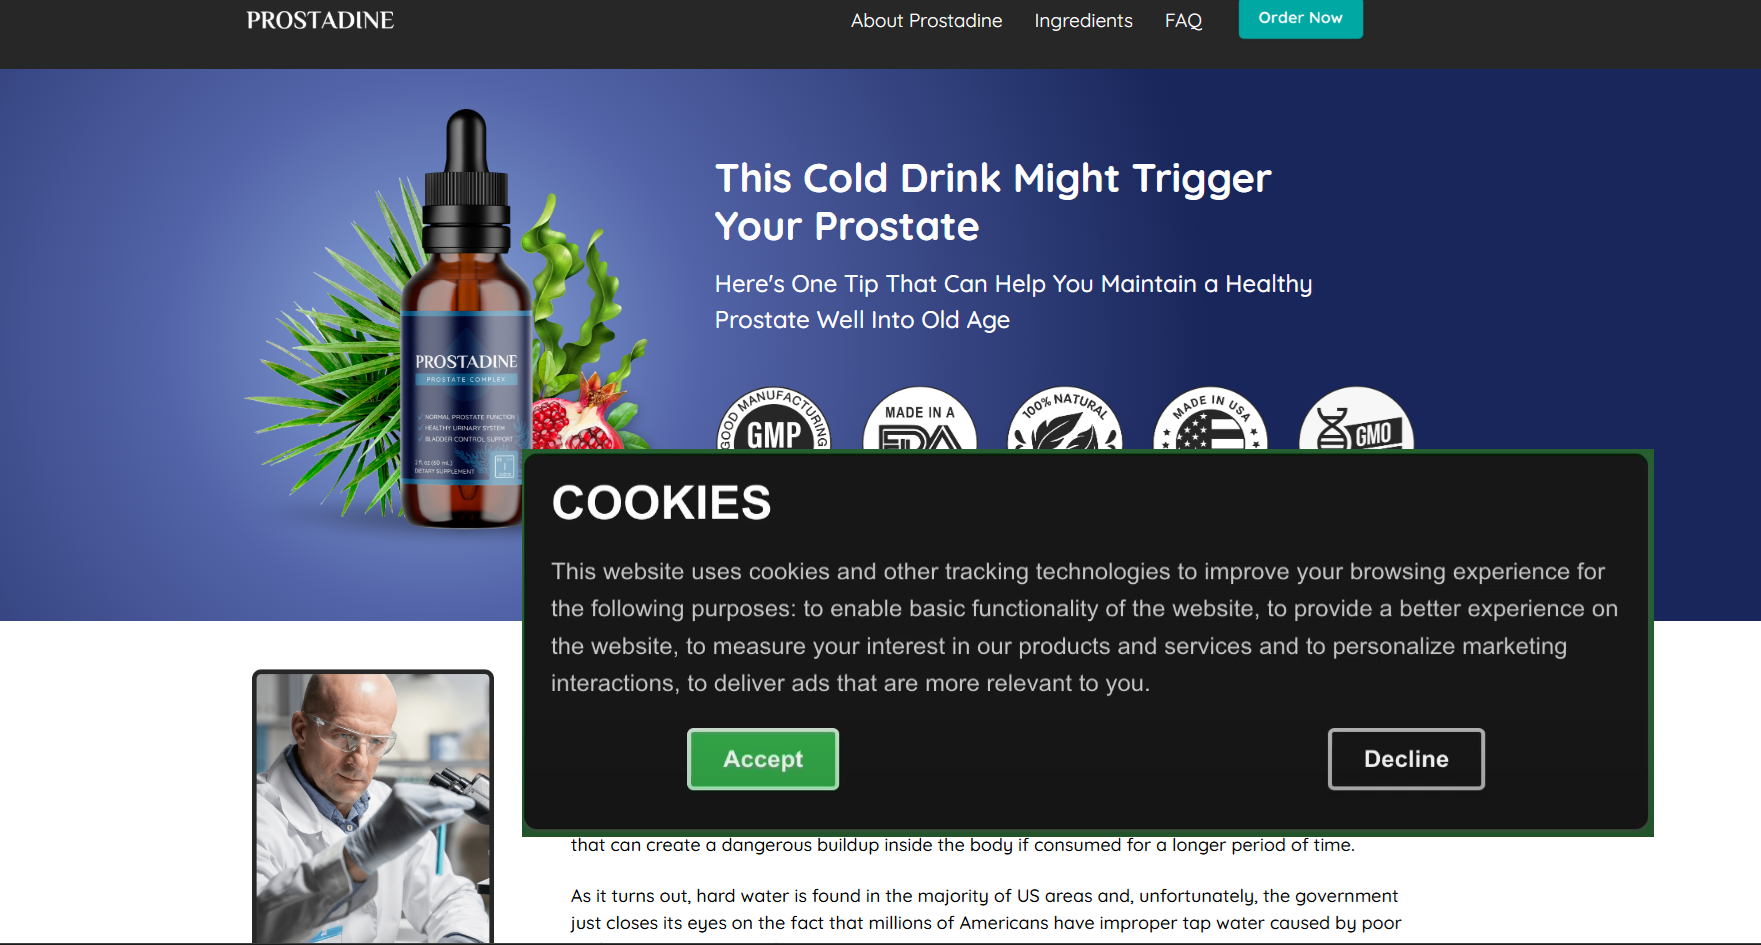Click the Prostadine bottle product image
Screen dimensions: 1761x945
(466, 320)
